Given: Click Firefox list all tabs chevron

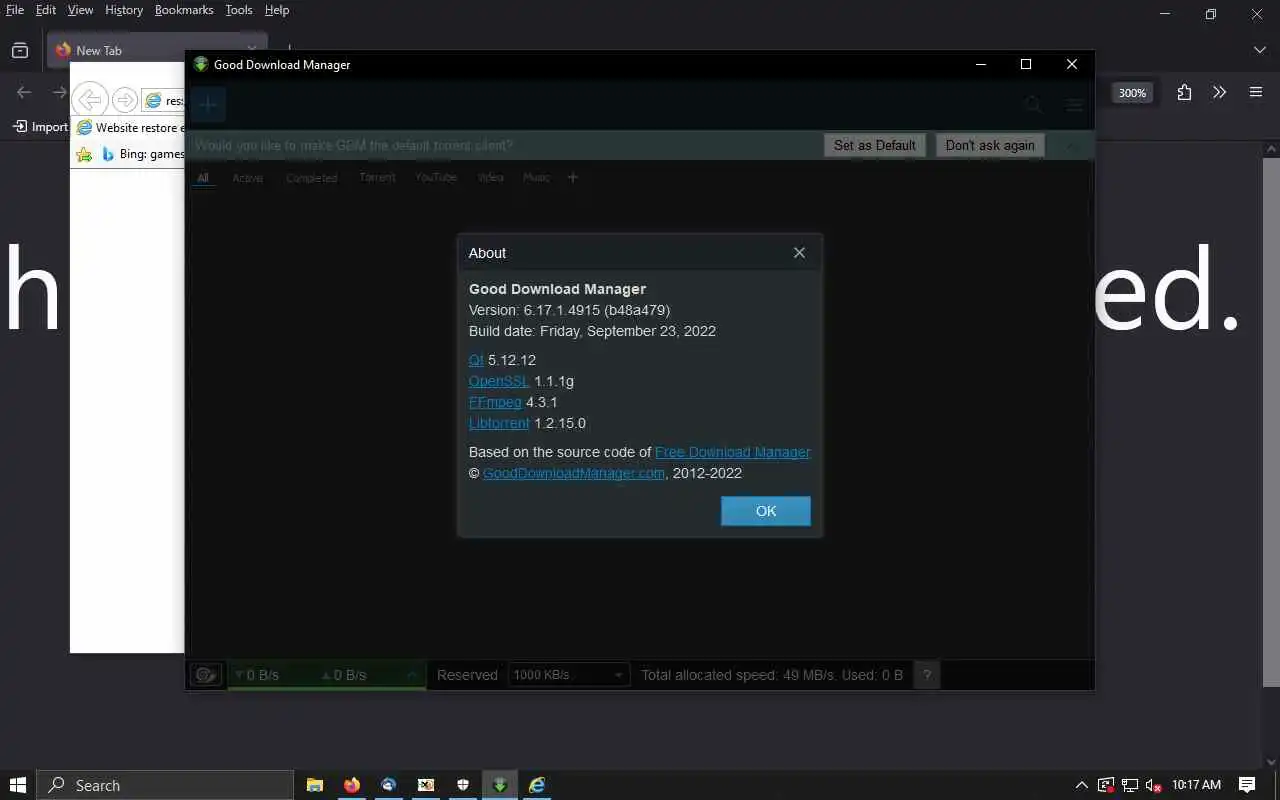Looking at the screenshot, I should [1259, 50].
